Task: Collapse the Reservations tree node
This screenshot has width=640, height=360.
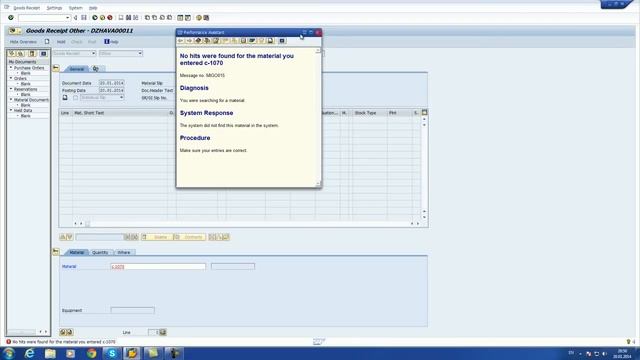Action: [11, 89]
